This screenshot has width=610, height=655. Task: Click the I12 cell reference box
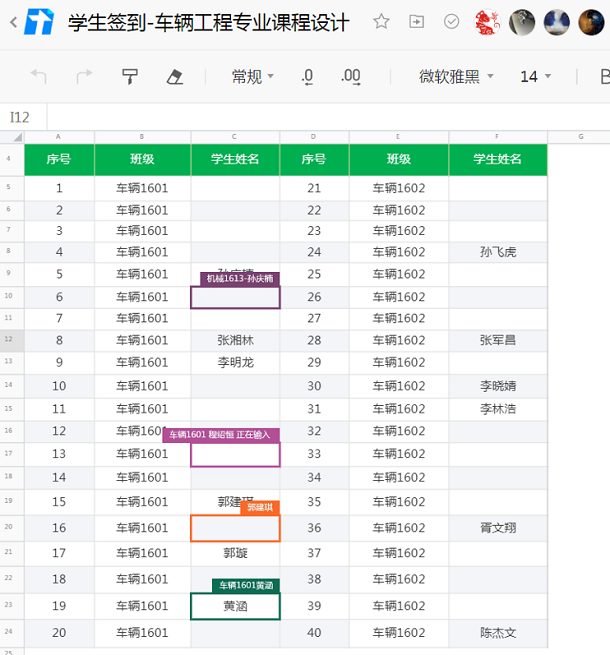(21, 117)
